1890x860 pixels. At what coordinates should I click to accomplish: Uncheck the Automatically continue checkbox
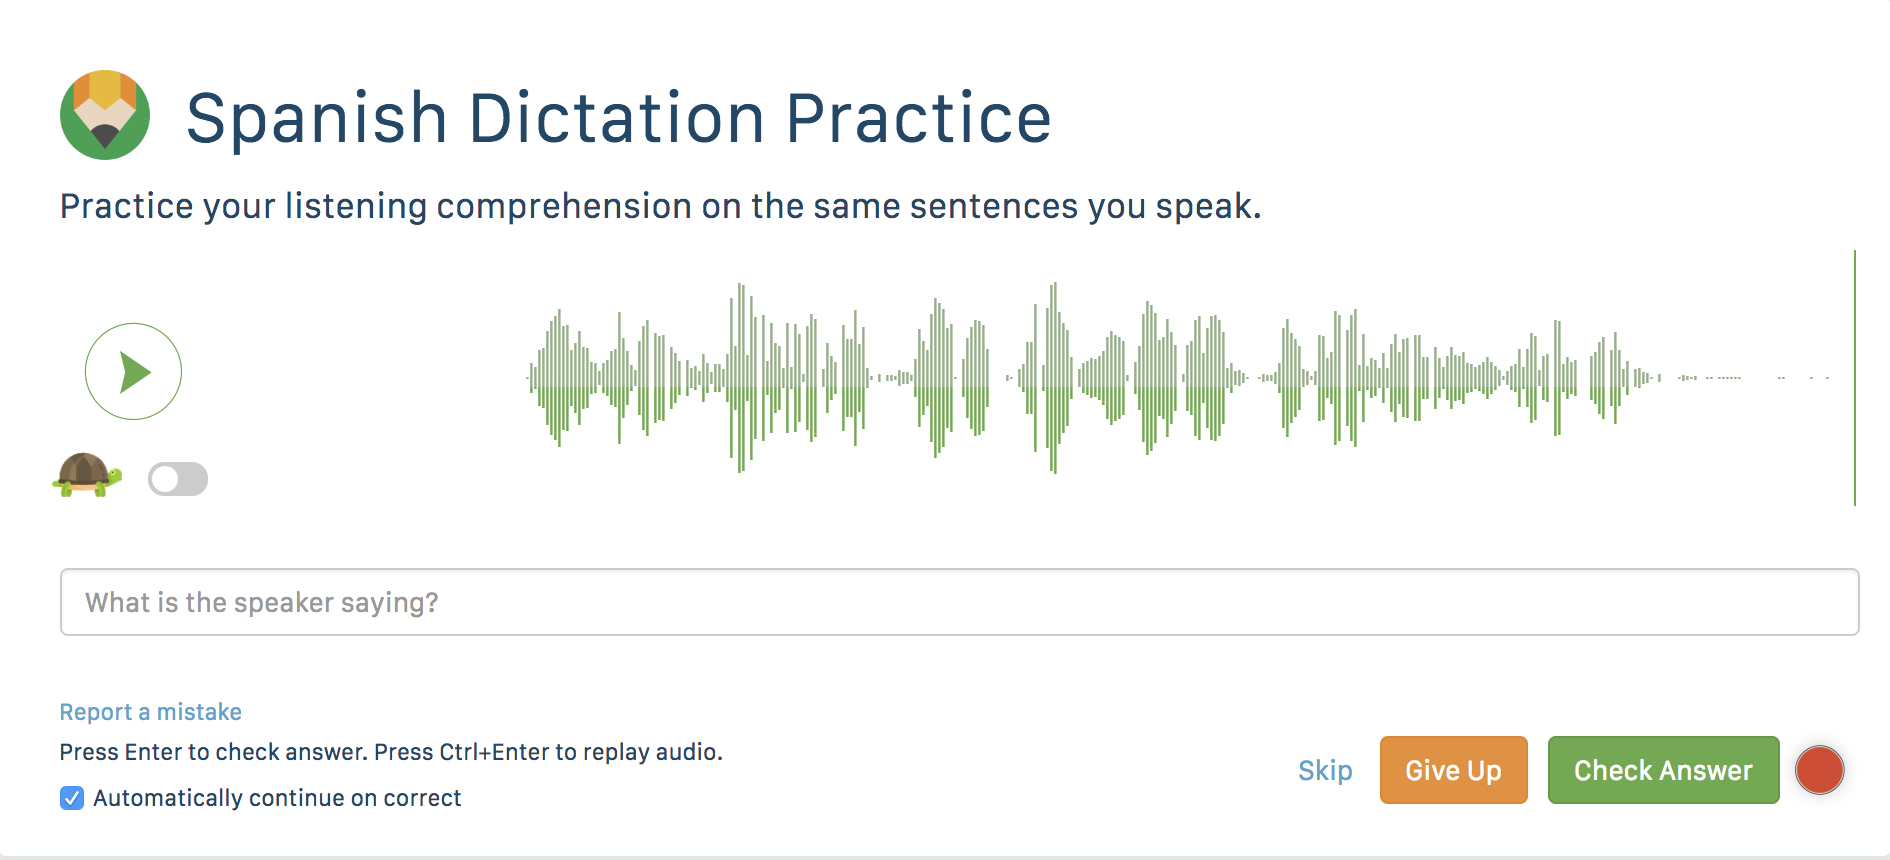point(72,798)
